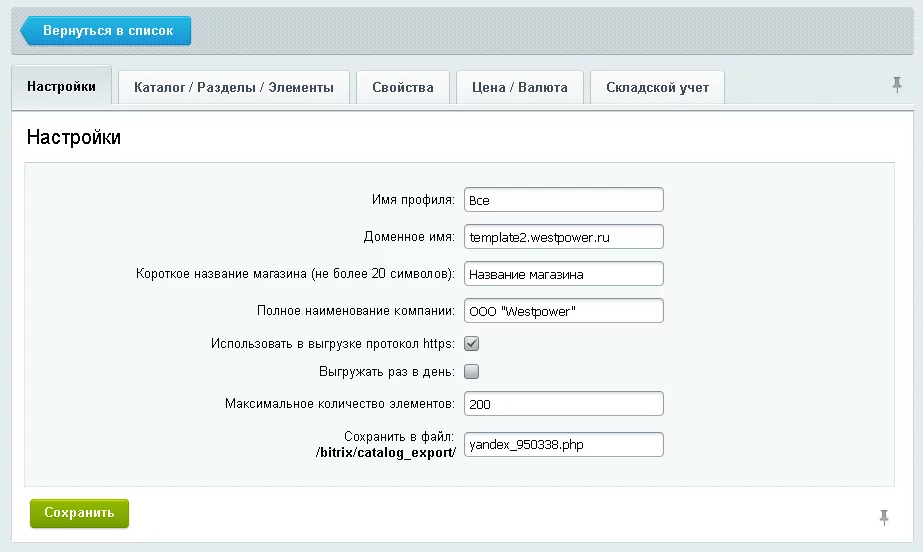Select the 'Складской учет' tab
923x552 pixels.
pos(657,87)
